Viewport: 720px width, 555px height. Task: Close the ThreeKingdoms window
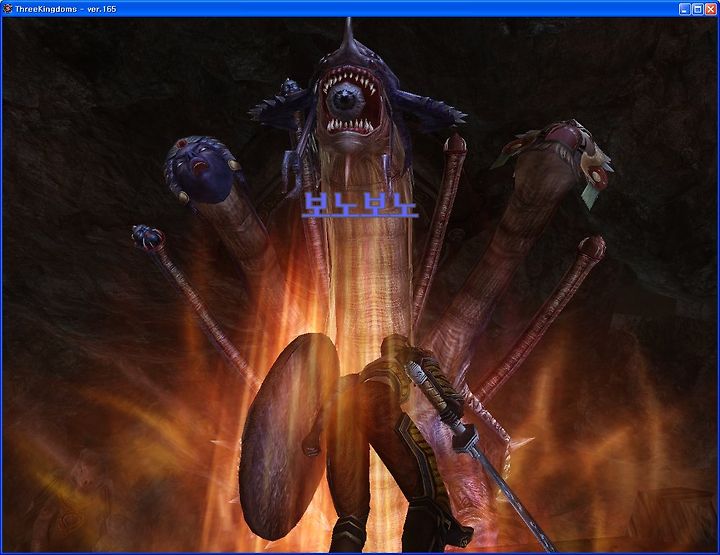coord(710,9)
